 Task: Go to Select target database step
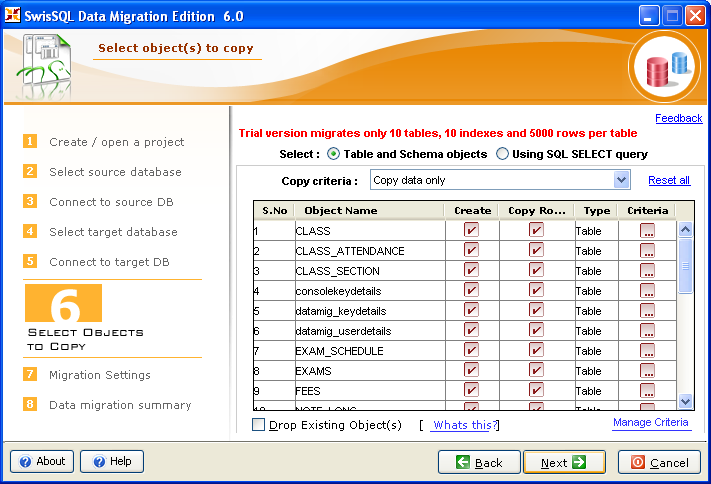[113, 232]
